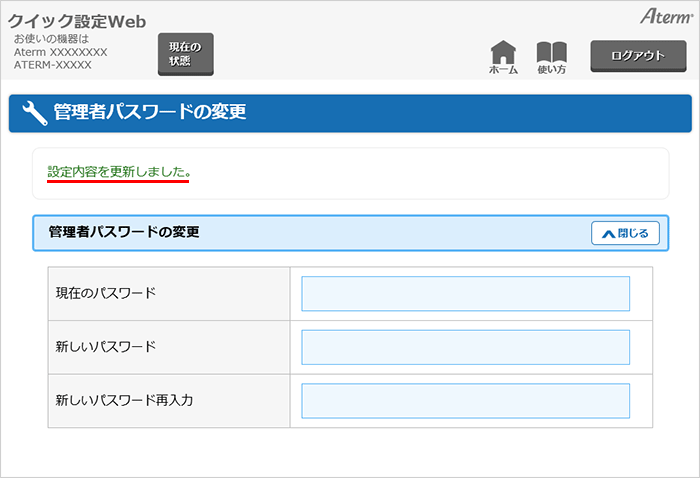
Task: Select the 使い方 text label
Action: [551, 70]
